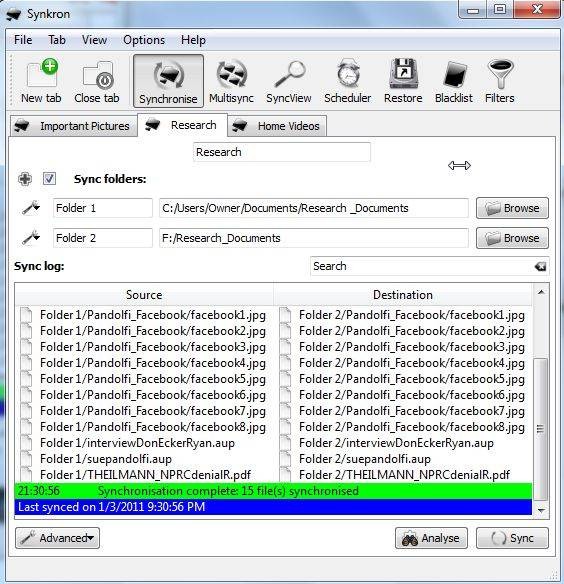
Task: Click the Destination column header
Action: pos(403,295)
